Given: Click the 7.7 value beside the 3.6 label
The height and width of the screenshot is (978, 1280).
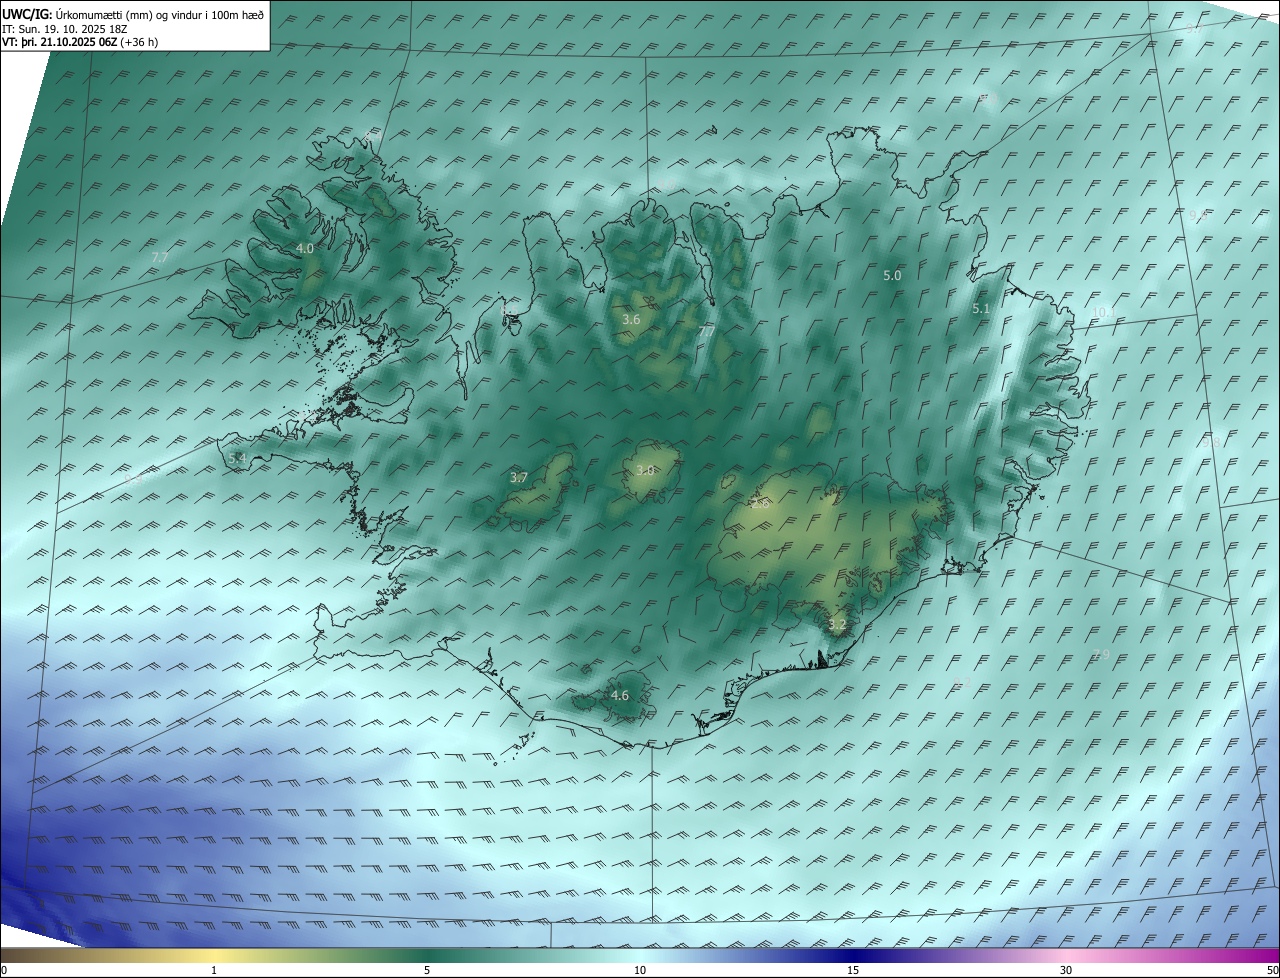Looking at the screenshot, I should (706, 331).
